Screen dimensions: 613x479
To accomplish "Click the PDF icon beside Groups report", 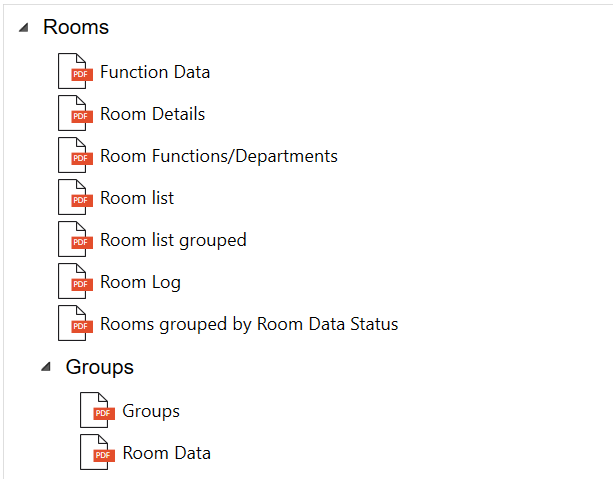I will point(97,412).
